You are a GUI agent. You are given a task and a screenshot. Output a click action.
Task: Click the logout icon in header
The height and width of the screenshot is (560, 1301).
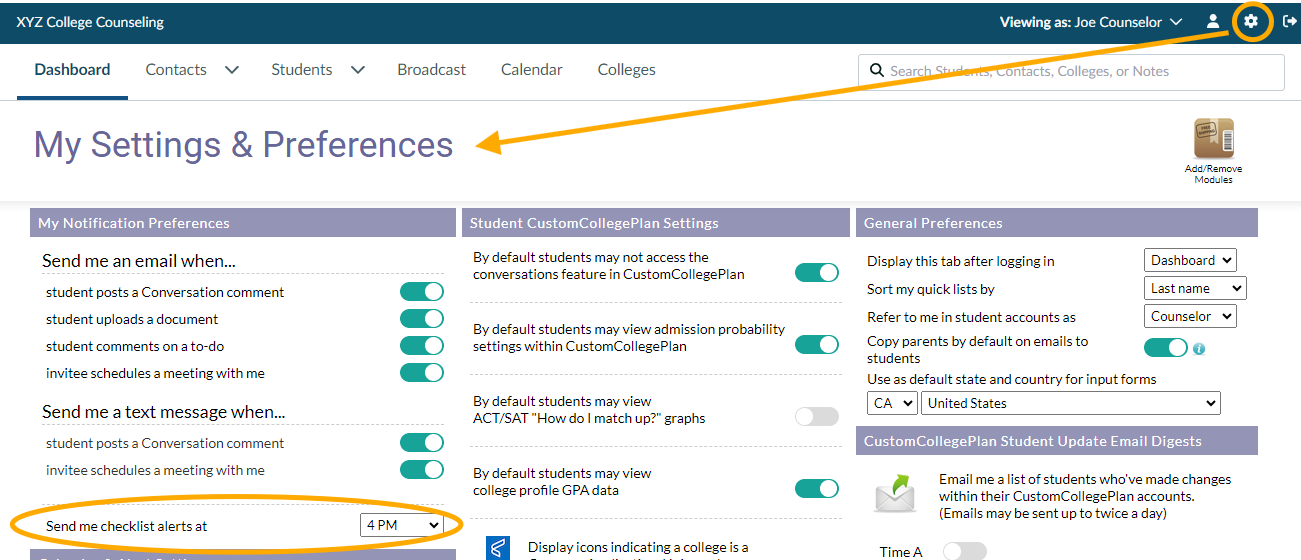pos(1289,21)
